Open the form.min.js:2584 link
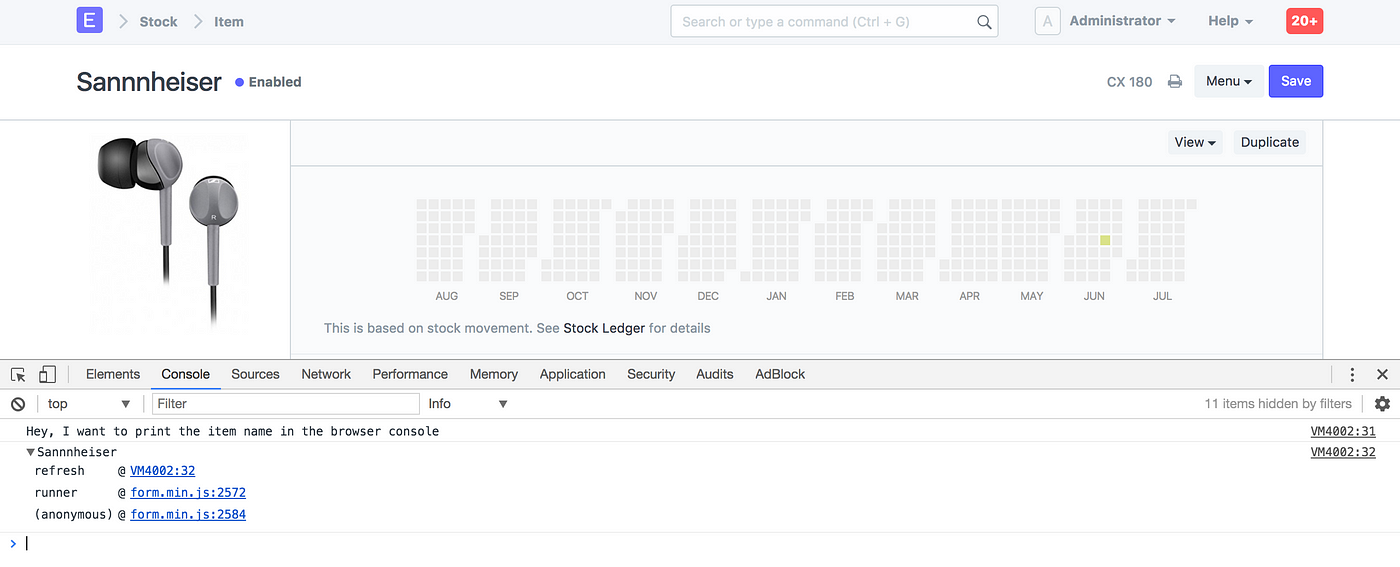The image size is (1400, 567). point(188,515)
